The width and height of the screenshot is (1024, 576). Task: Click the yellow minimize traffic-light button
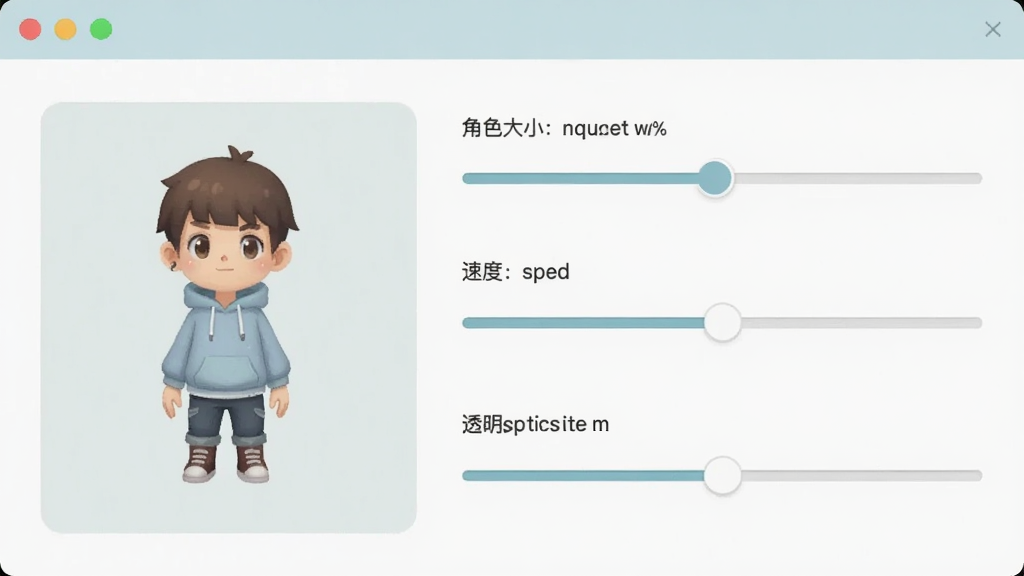(x=65, y=29)
